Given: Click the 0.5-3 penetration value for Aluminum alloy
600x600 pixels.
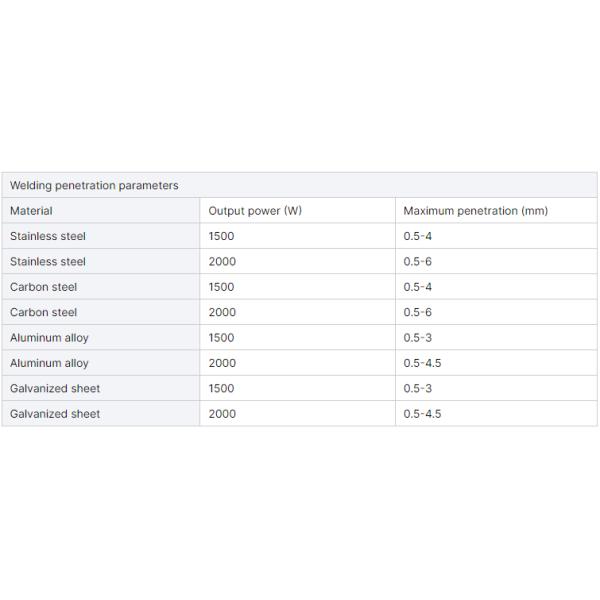Looking at the screenshot, I should (x=417, y=338).
